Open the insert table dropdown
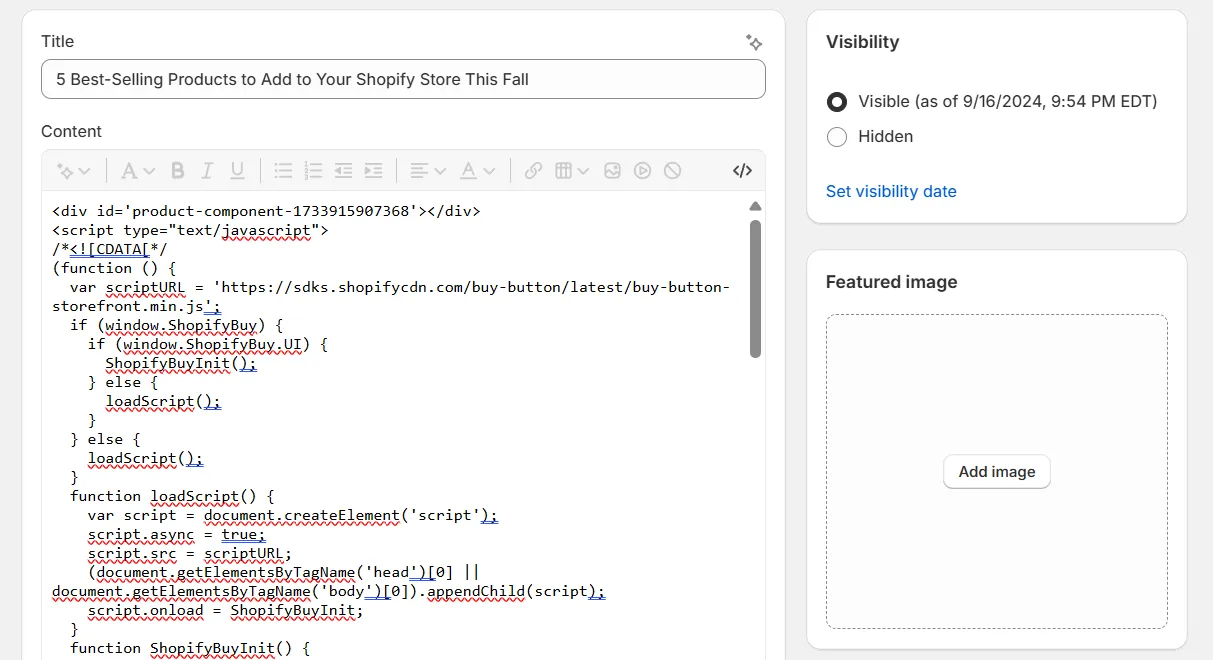The width and height of the screenshot is (1213, 660). point(572,171)
